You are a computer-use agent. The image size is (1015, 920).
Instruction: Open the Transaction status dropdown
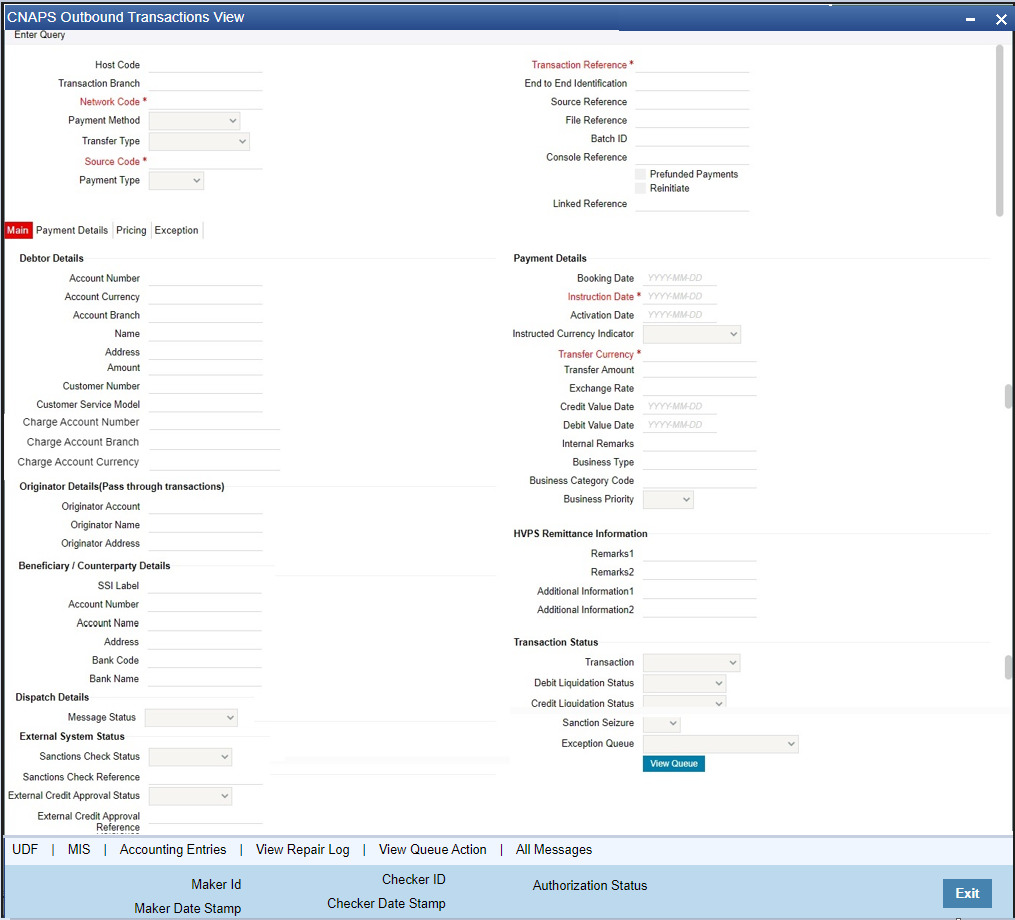coord(691,662)
